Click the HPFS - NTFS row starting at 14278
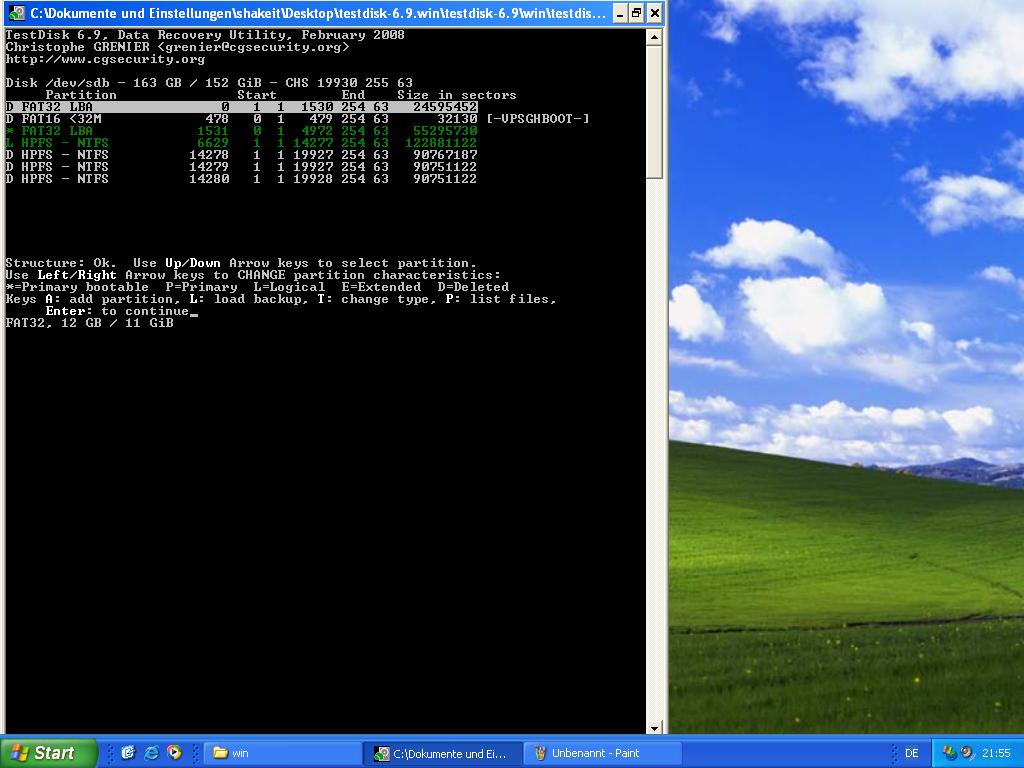Viewport: 1024px width, 768px height. (242, 155)
